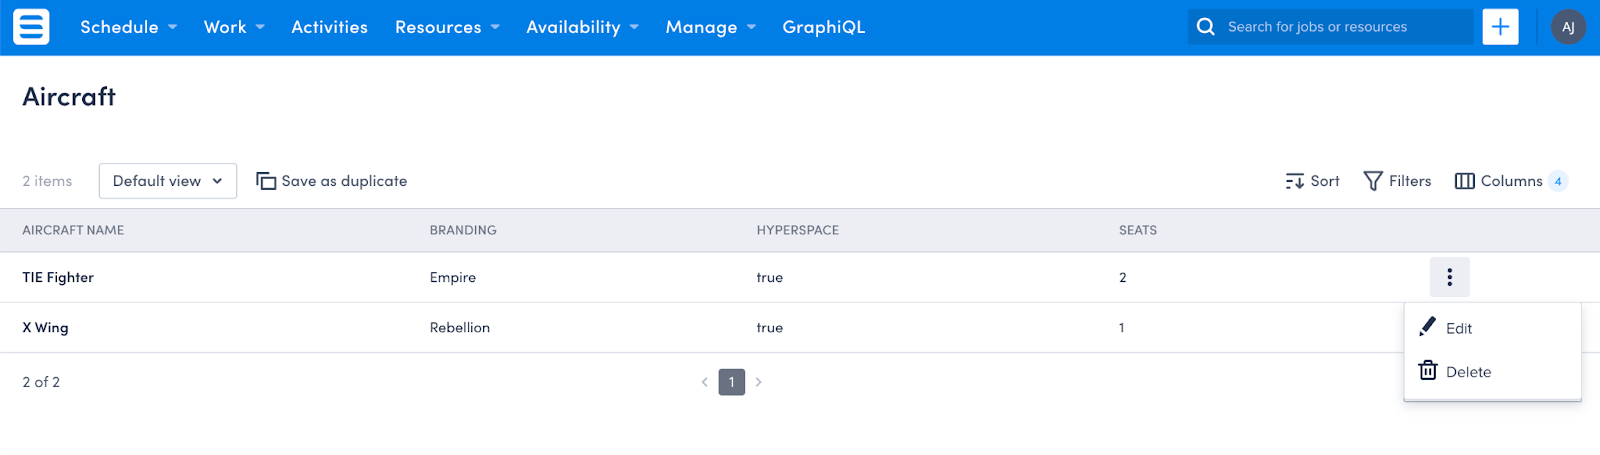Open the three-dot row actions menu
Image resolution: width=1600 pixels, height=455 pixels.
(1449, 277)
